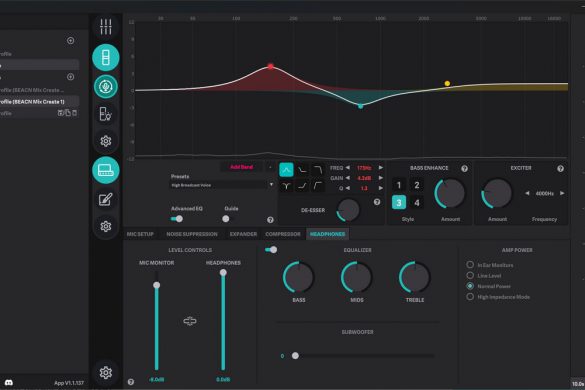Toggle the Advanced EQ switch
585x390 pixels.
(x=177, y=219)
